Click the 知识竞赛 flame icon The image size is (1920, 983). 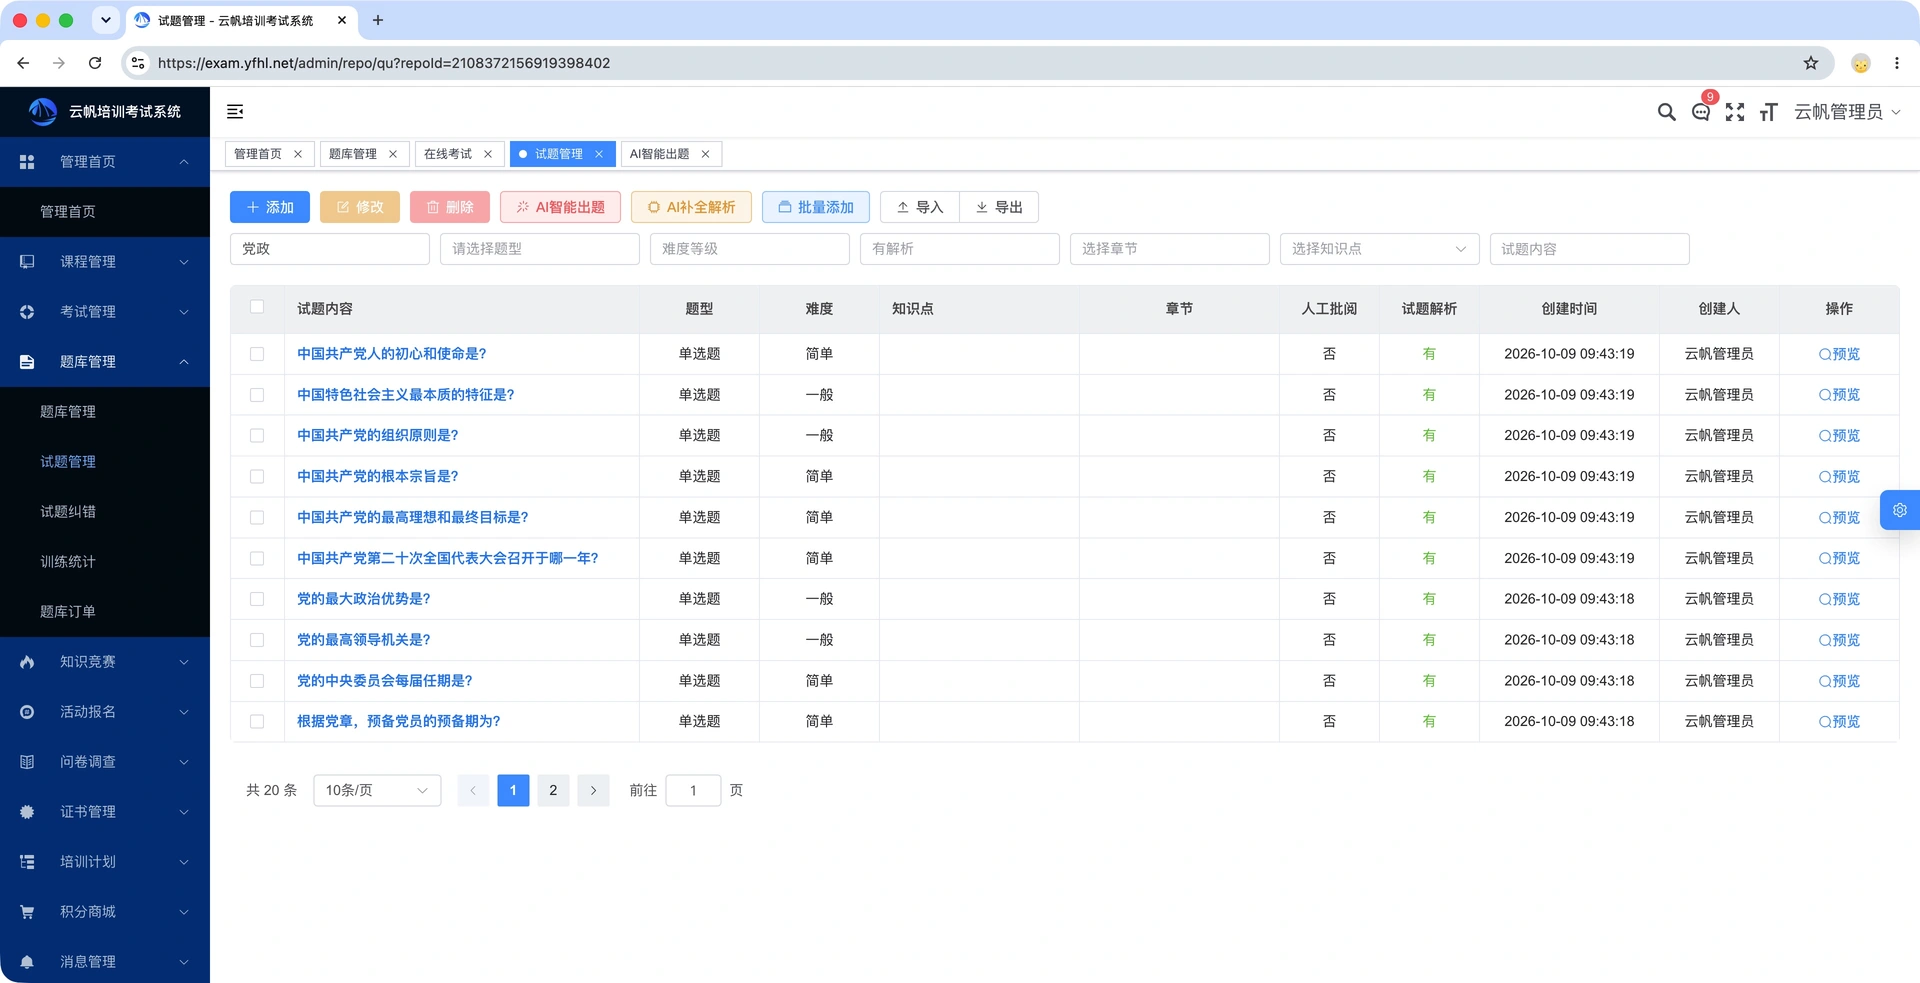pyautogui.click(x=27, y=662)
